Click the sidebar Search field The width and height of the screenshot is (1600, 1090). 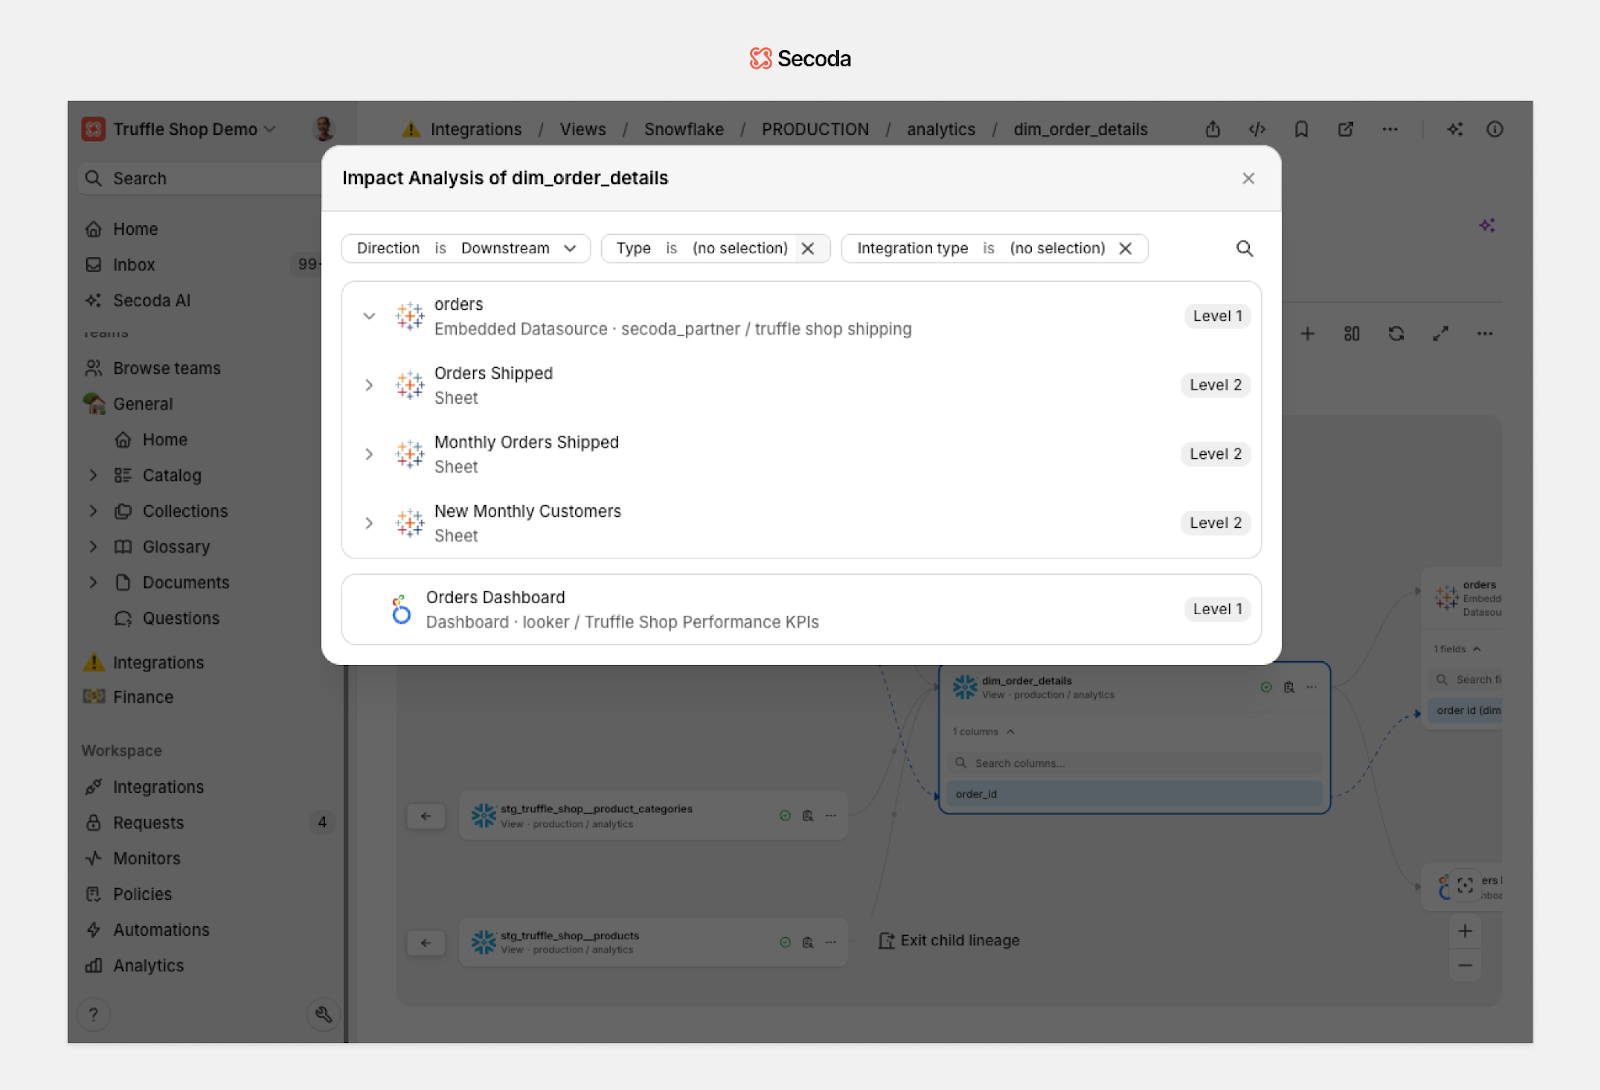[x=200, y=178]
